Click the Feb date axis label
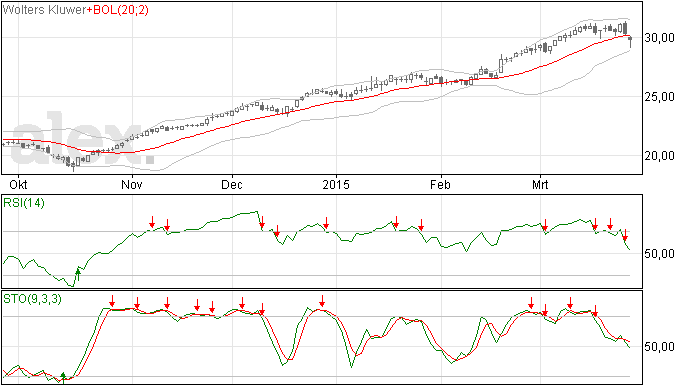The height and width of the screenshot is (387, 690). pos(440,184)
